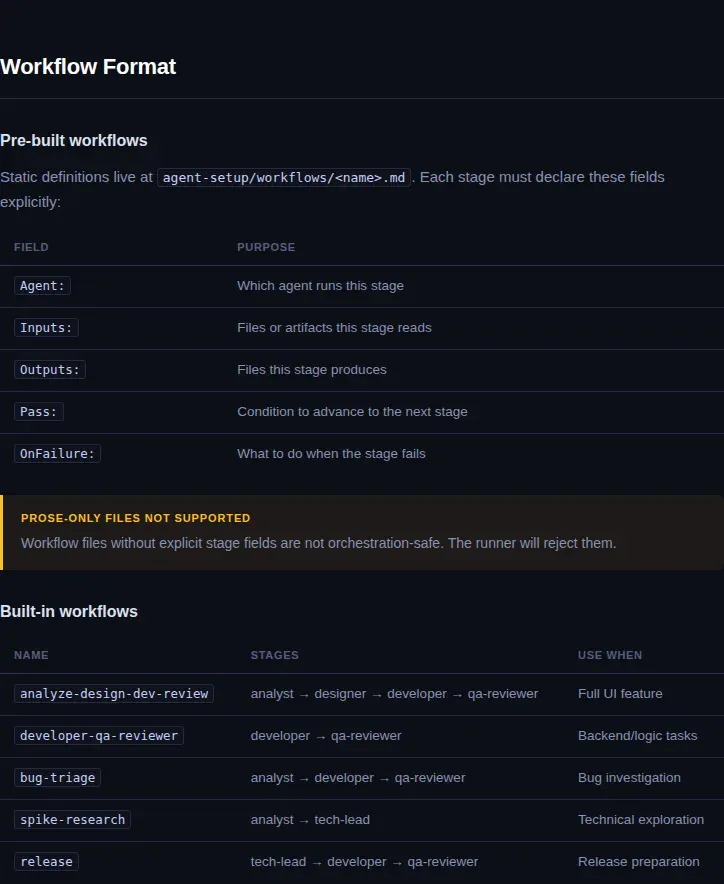Click the 'Built-in workflows' subheading
Viewport: 724px width, 884px height.
pos(69,612)
